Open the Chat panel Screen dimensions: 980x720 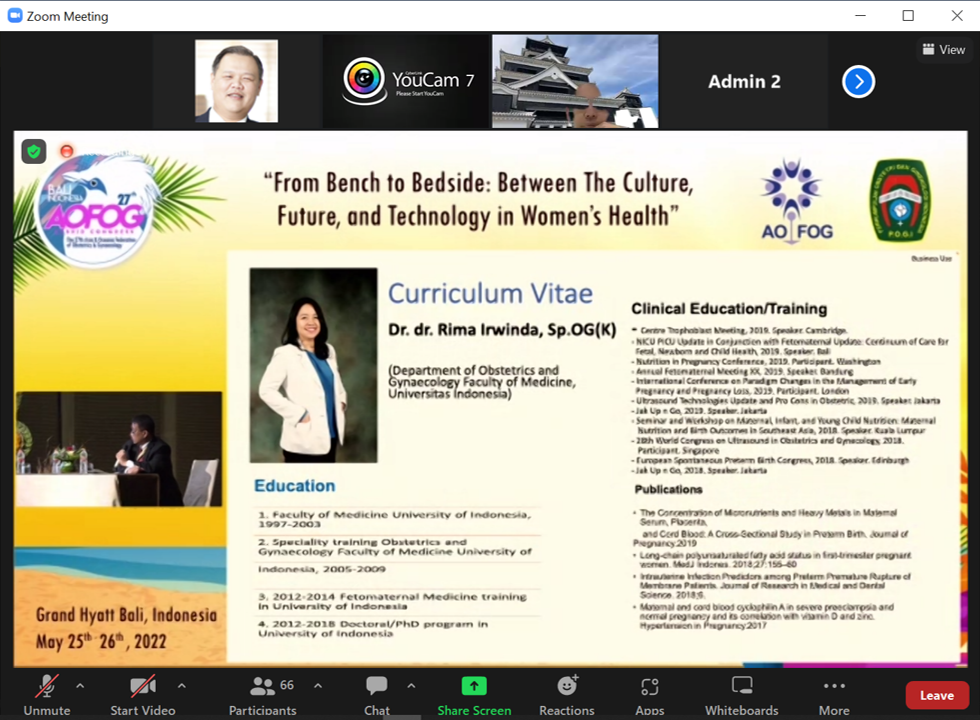point(377,694)
